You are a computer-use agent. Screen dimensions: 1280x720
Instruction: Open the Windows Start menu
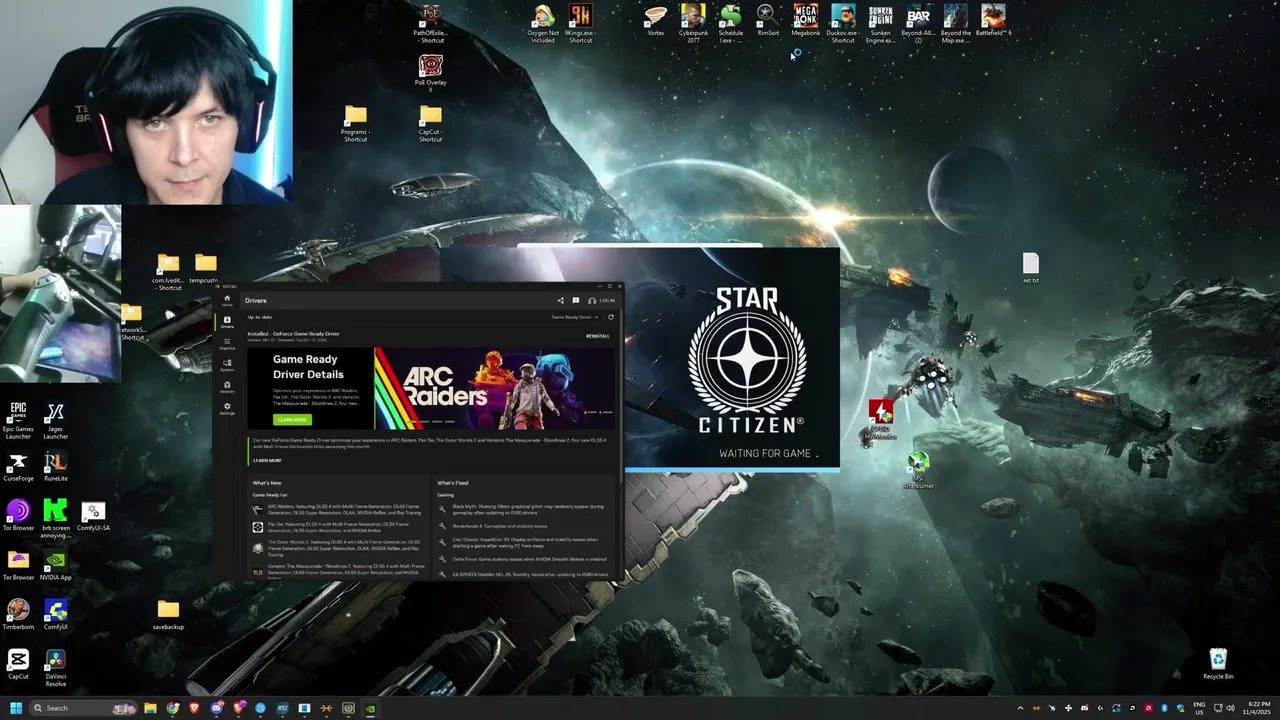coord(16,708)
